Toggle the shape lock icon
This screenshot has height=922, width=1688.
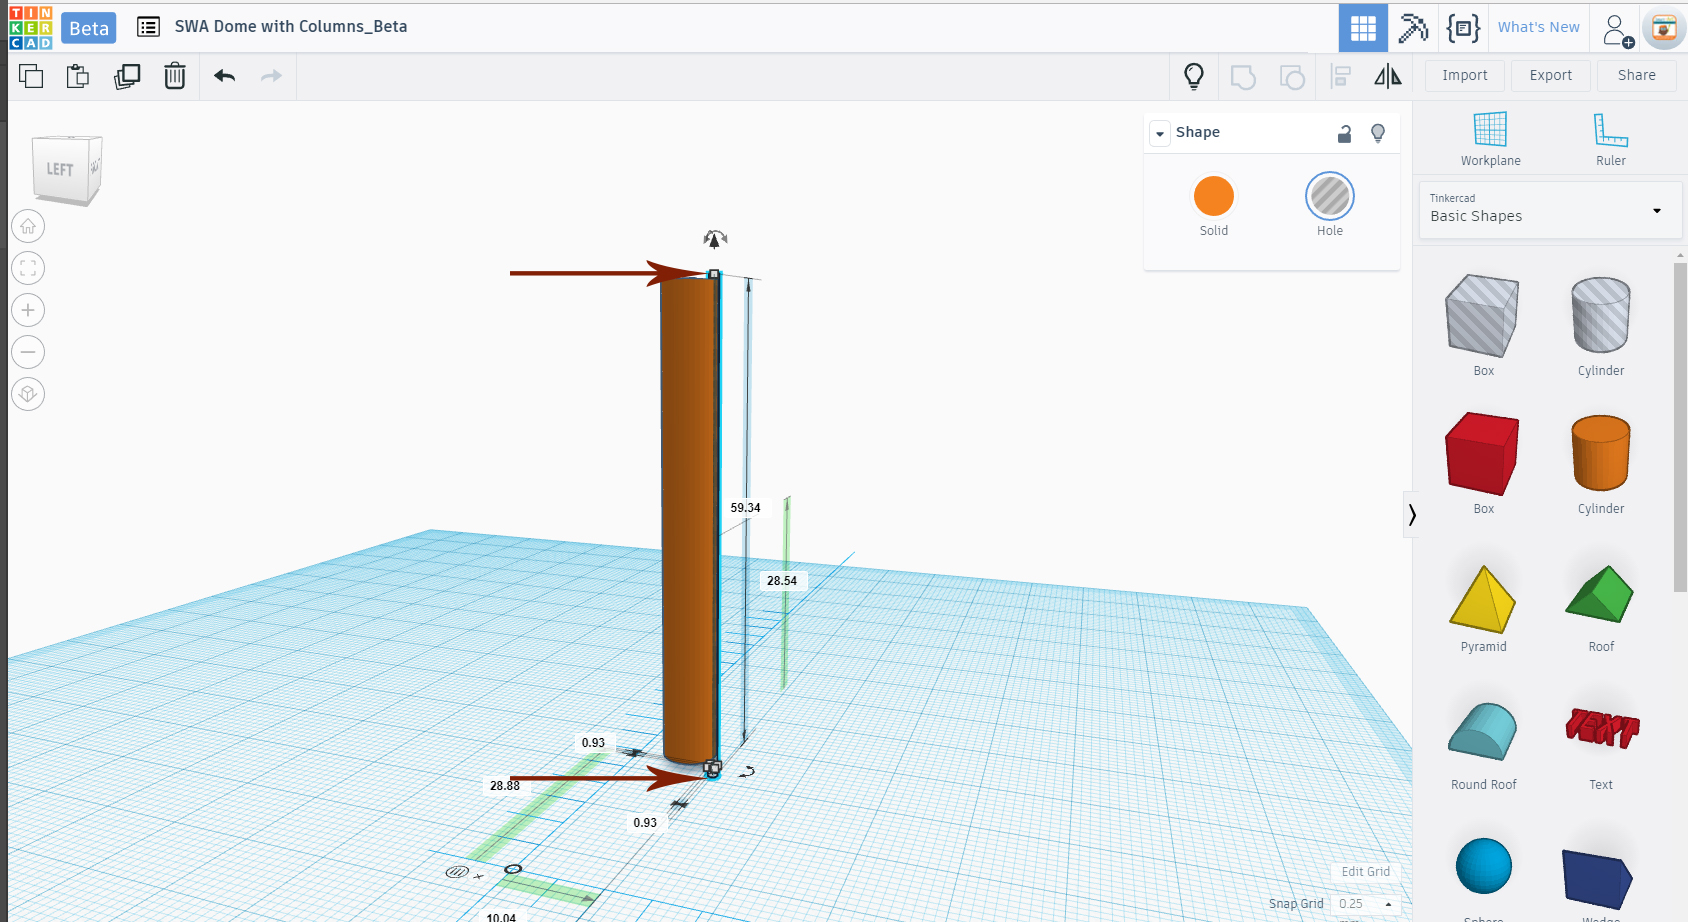1345,133
